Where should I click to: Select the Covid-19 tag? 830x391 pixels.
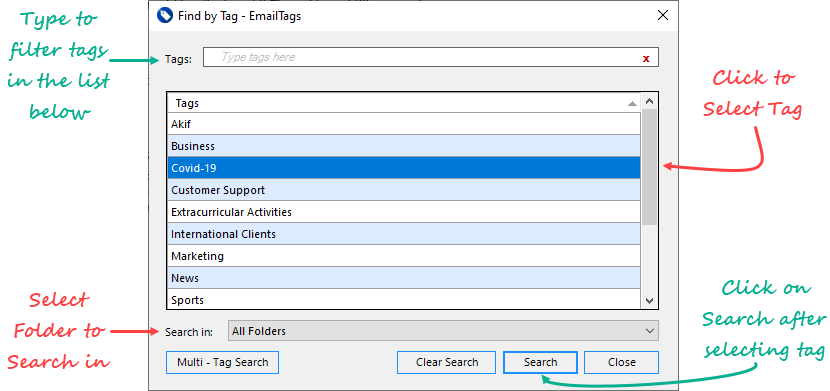click(x=404, y=168)
